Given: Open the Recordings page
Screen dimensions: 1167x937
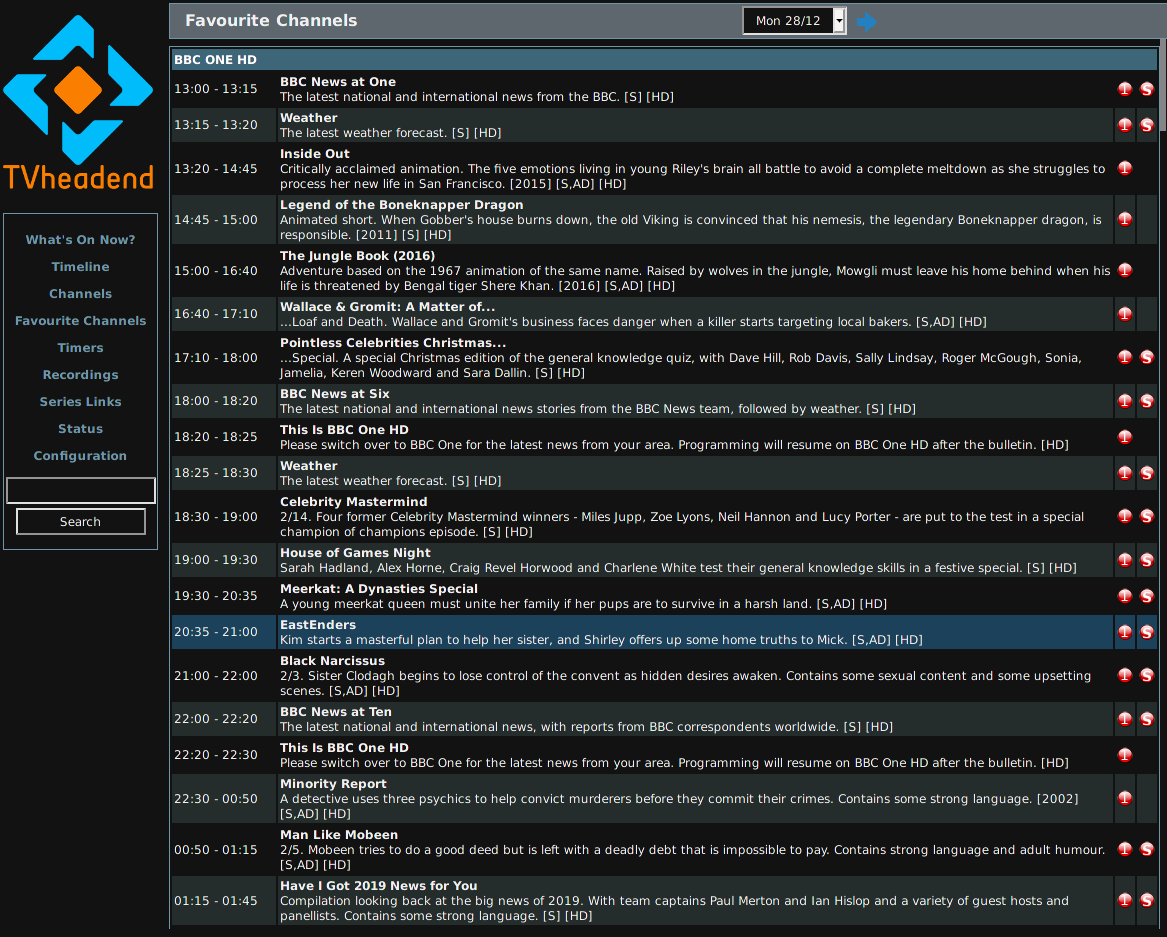Looking at the screenshot, I should click(x=80, y=375).
